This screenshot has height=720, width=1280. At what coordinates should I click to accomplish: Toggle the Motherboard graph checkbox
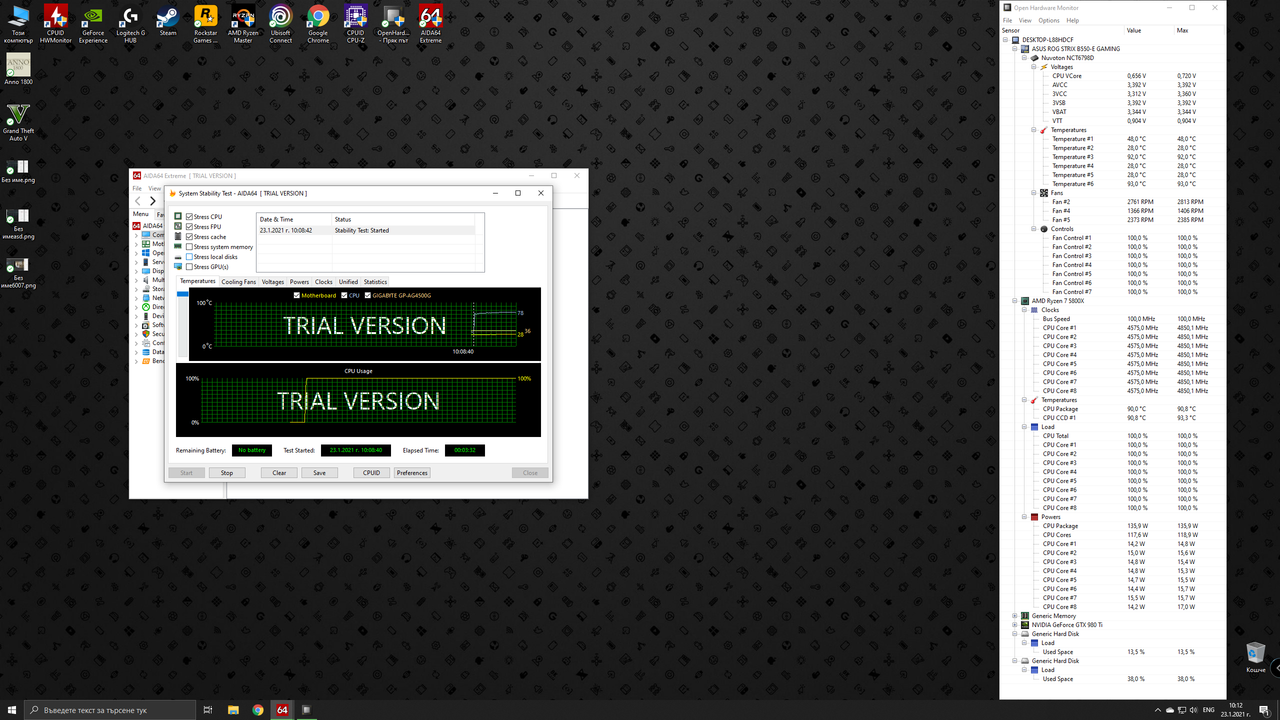click(297, 295)
